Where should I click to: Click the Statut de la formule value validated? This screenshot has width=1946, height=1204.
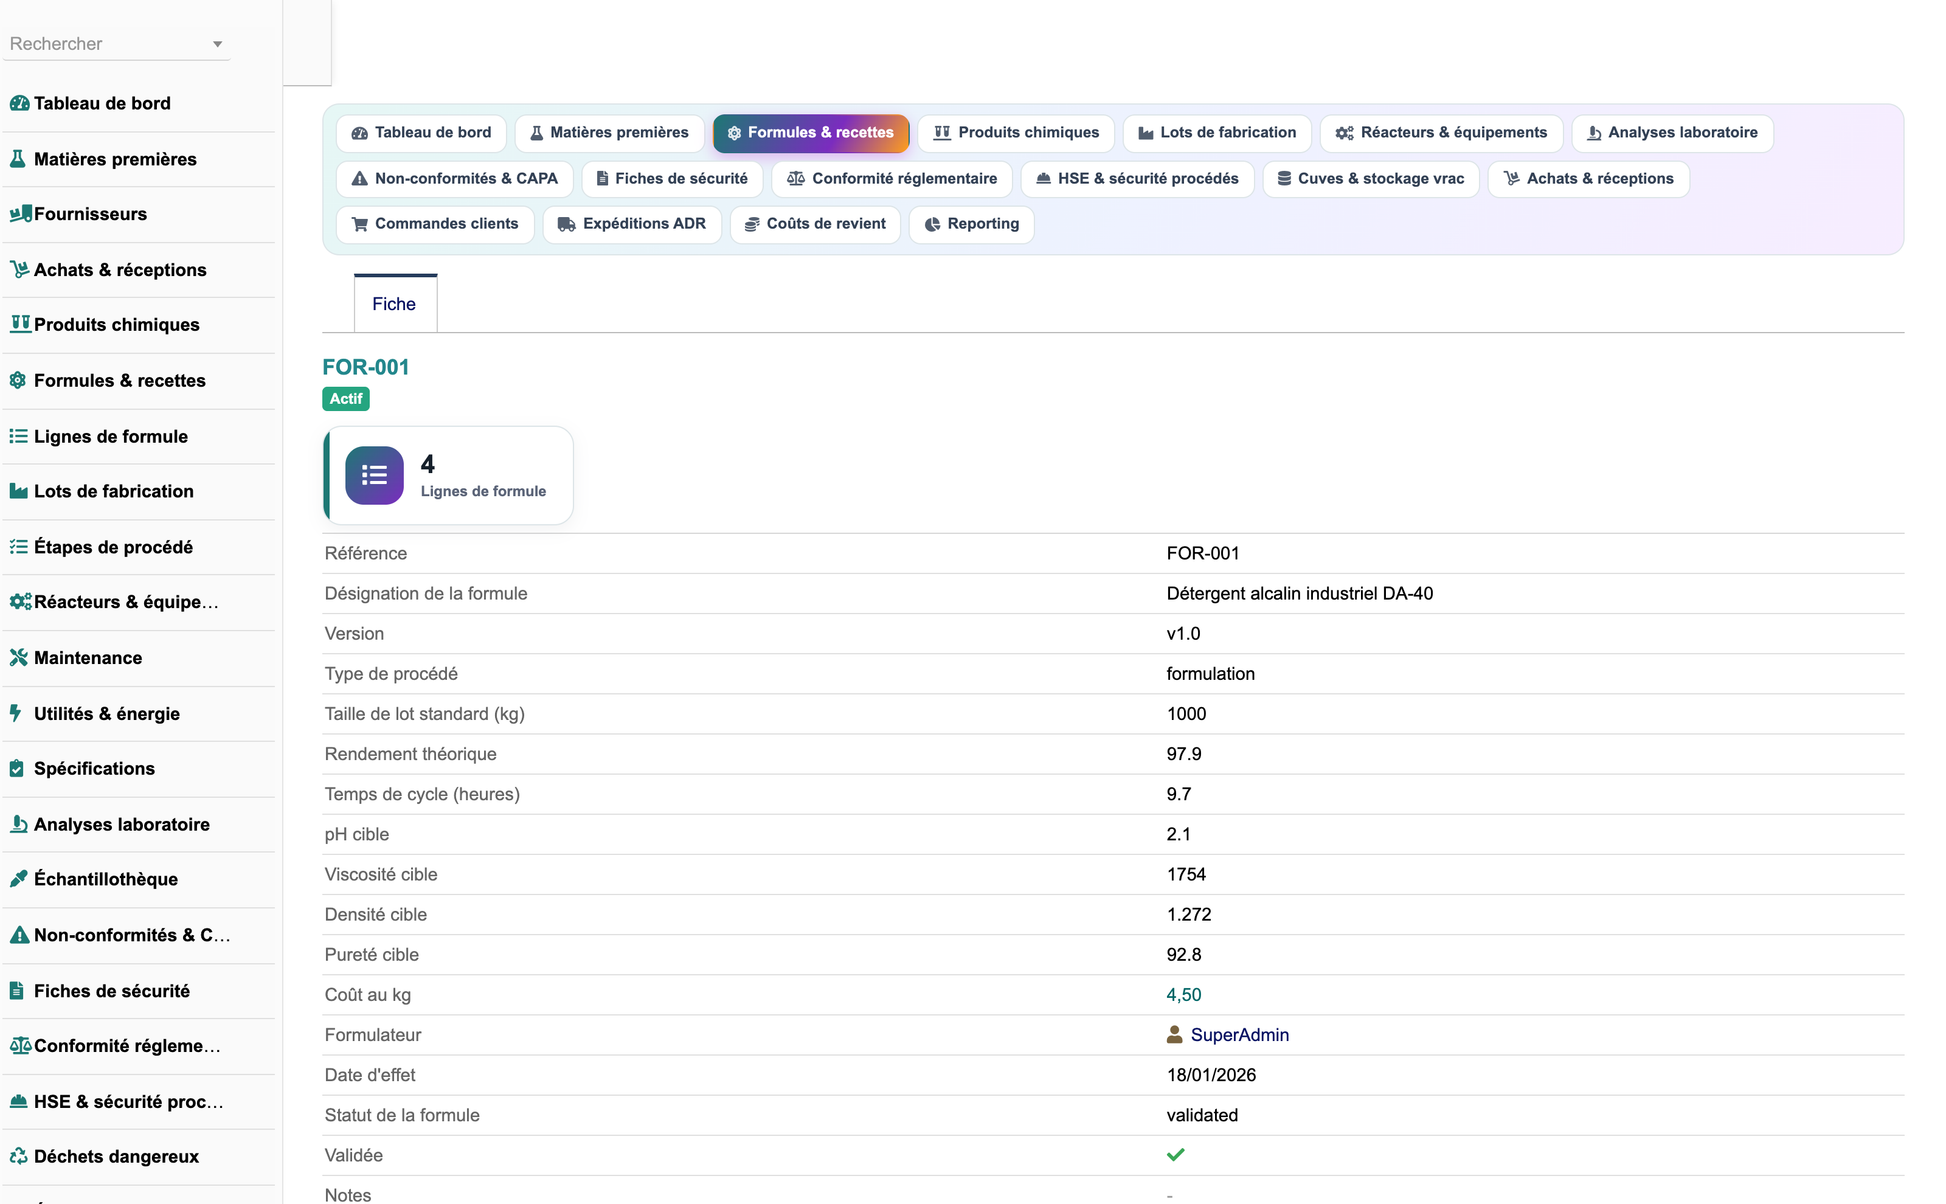pyautogui.click(x=1202, y=1115)
